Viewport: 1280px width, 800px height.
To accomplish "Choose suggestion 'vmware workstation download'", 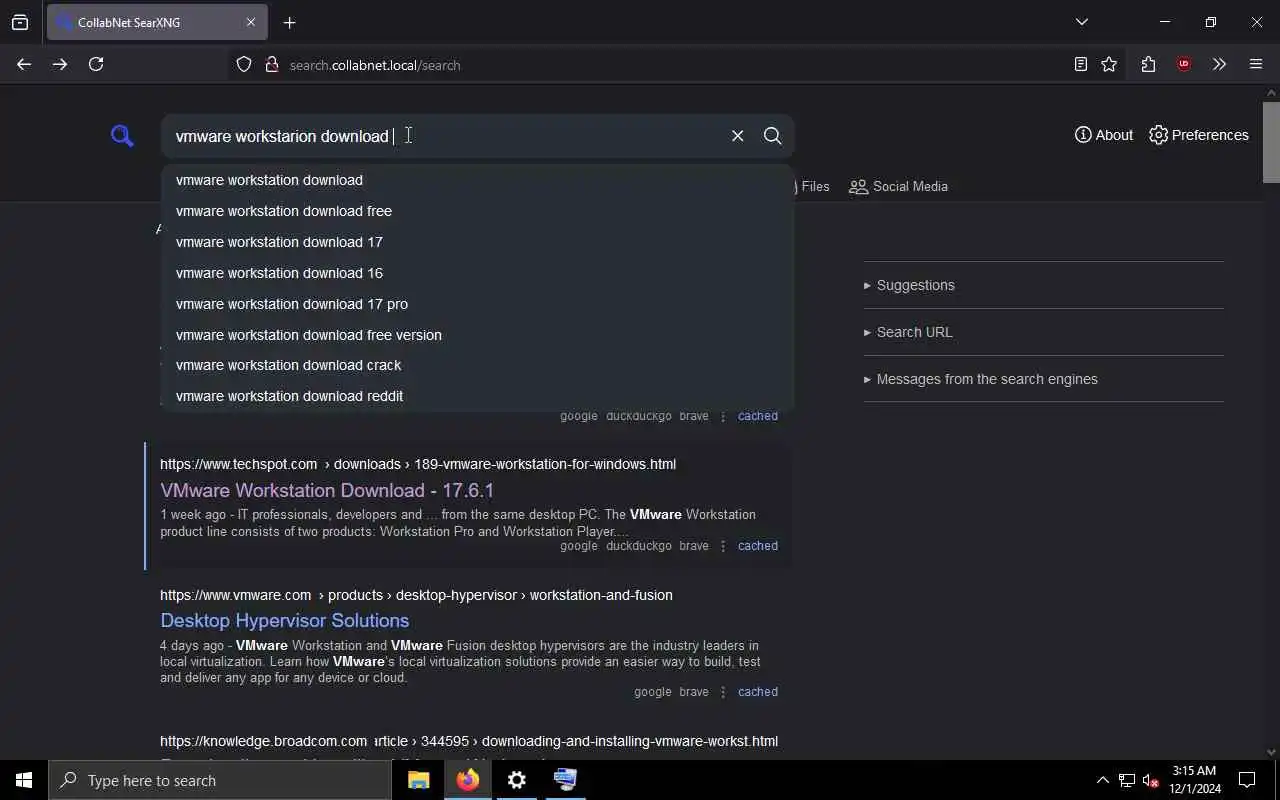I will tap(477, 180).
